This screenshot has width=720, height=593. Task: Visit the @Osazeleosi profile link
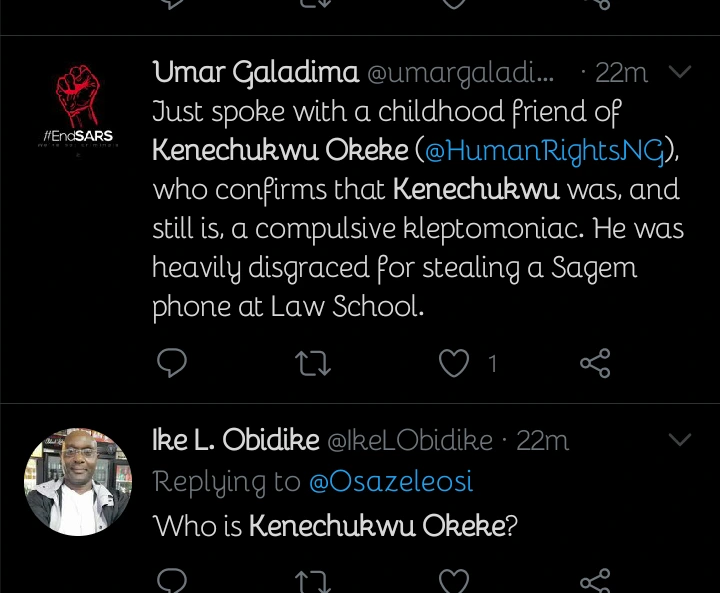(x=391, y=482)
